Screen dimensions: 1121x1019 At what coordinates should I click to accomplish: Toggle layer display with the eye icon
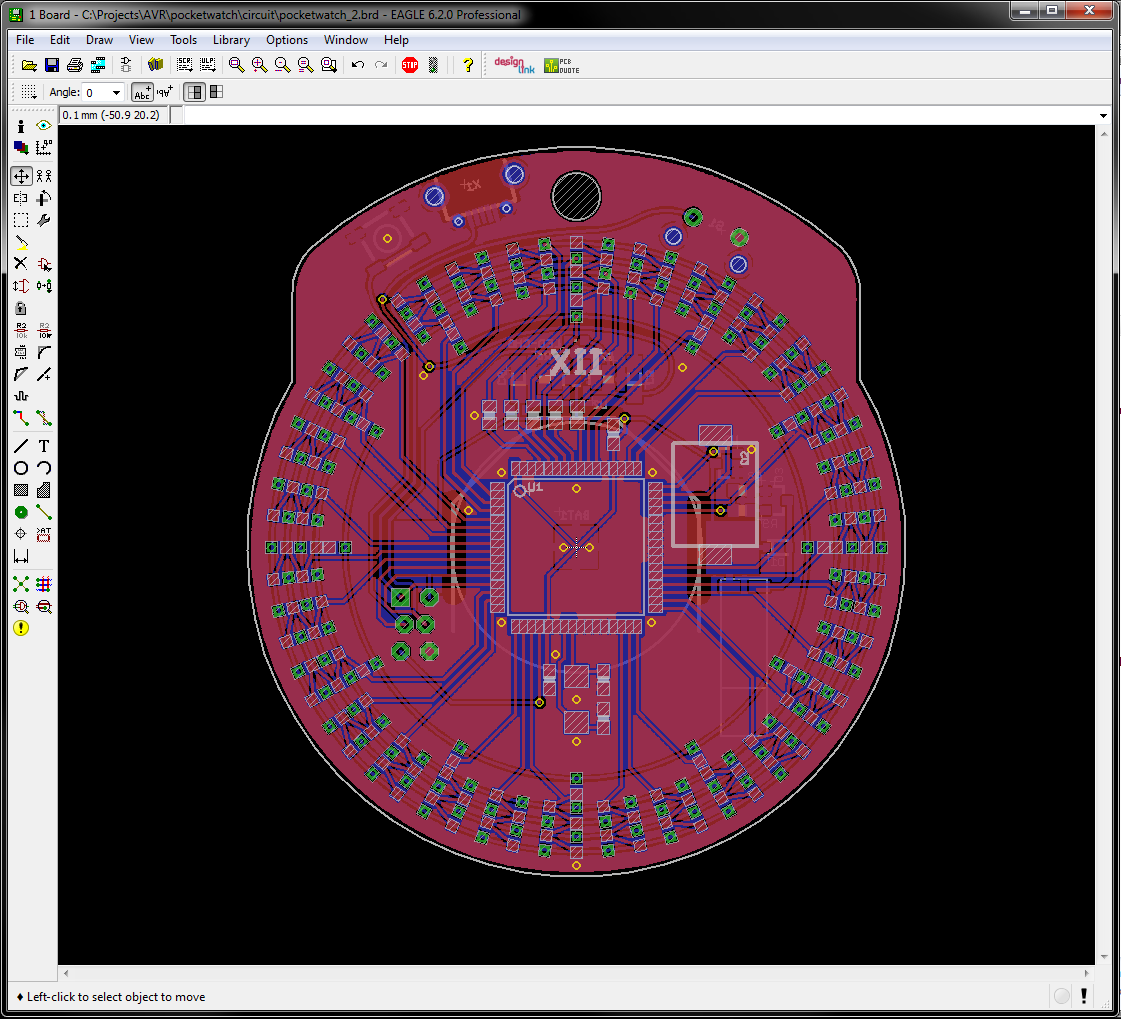click(x=44, y=126)
